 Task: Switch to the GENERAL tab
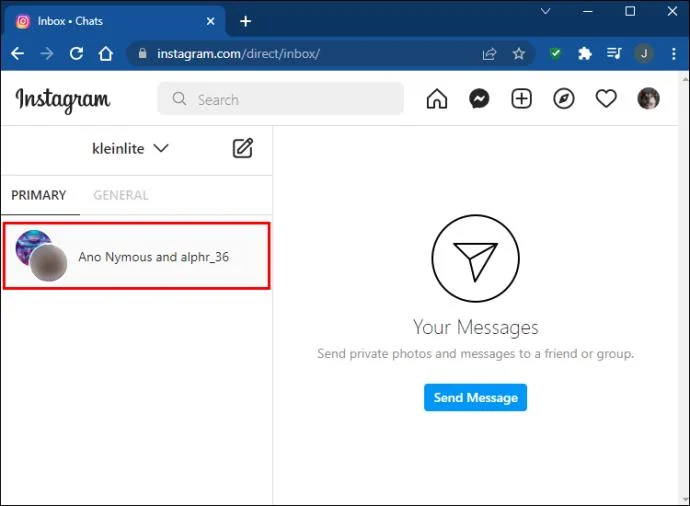pos(121,195)
